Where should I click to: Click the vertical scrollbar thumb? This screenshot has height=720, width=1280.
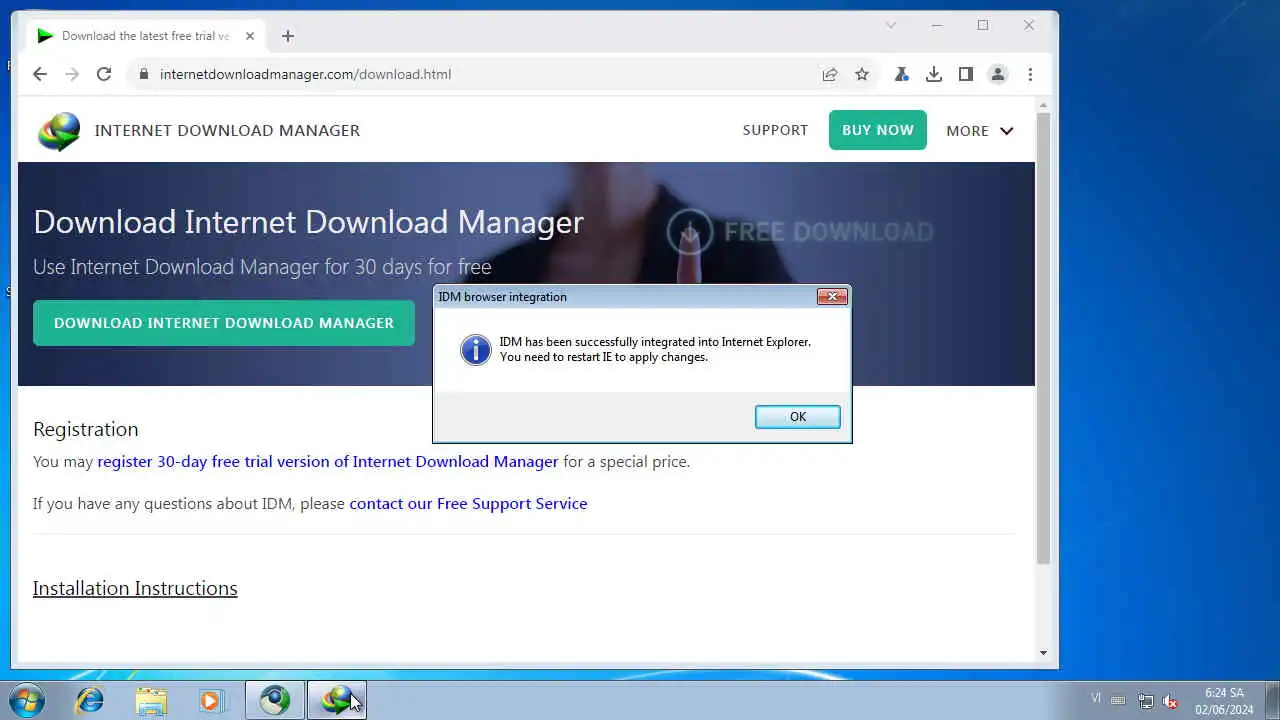tap(1044, 338)
